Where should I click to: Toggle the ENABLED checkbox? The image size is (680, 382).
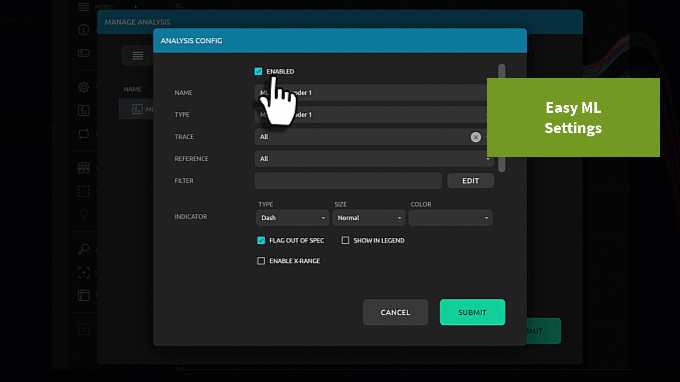click(x=258, y=71)
